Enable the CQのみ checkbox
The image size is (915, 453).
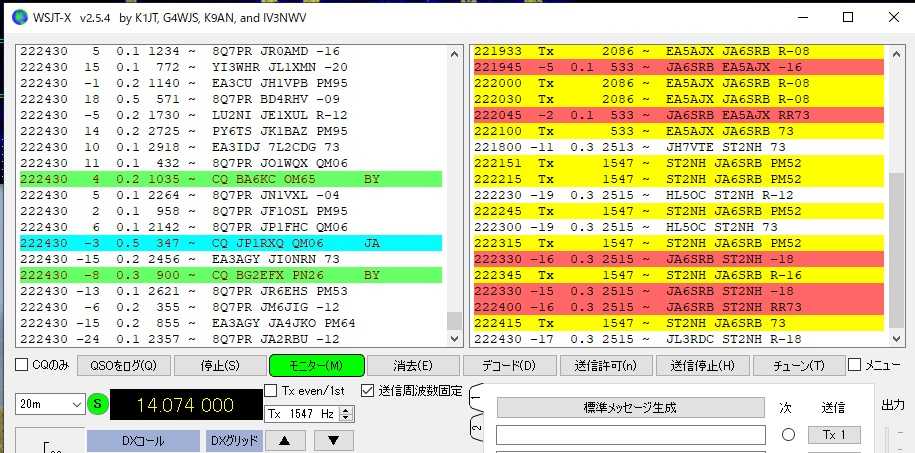point(22,365)
